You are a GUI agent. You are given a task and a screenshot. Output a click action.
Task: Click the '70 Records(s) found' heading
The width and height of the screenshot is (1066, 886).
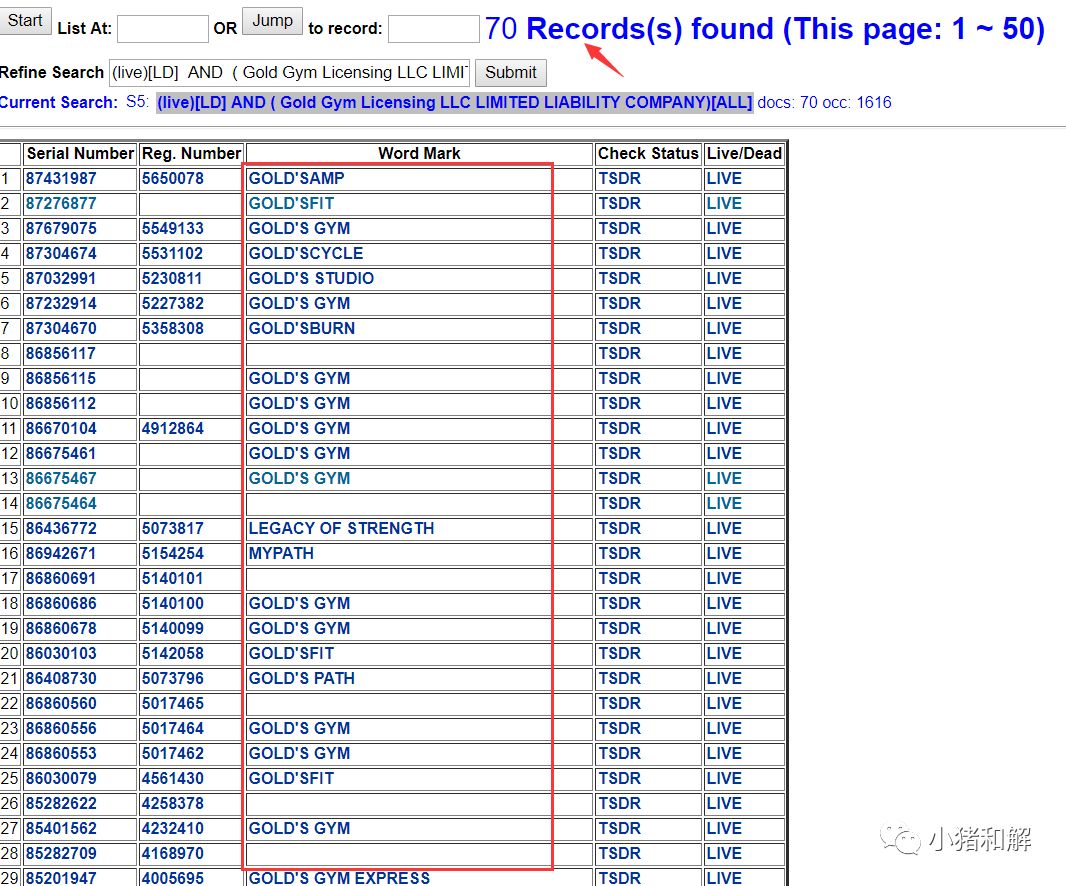(x=765, y=29)
